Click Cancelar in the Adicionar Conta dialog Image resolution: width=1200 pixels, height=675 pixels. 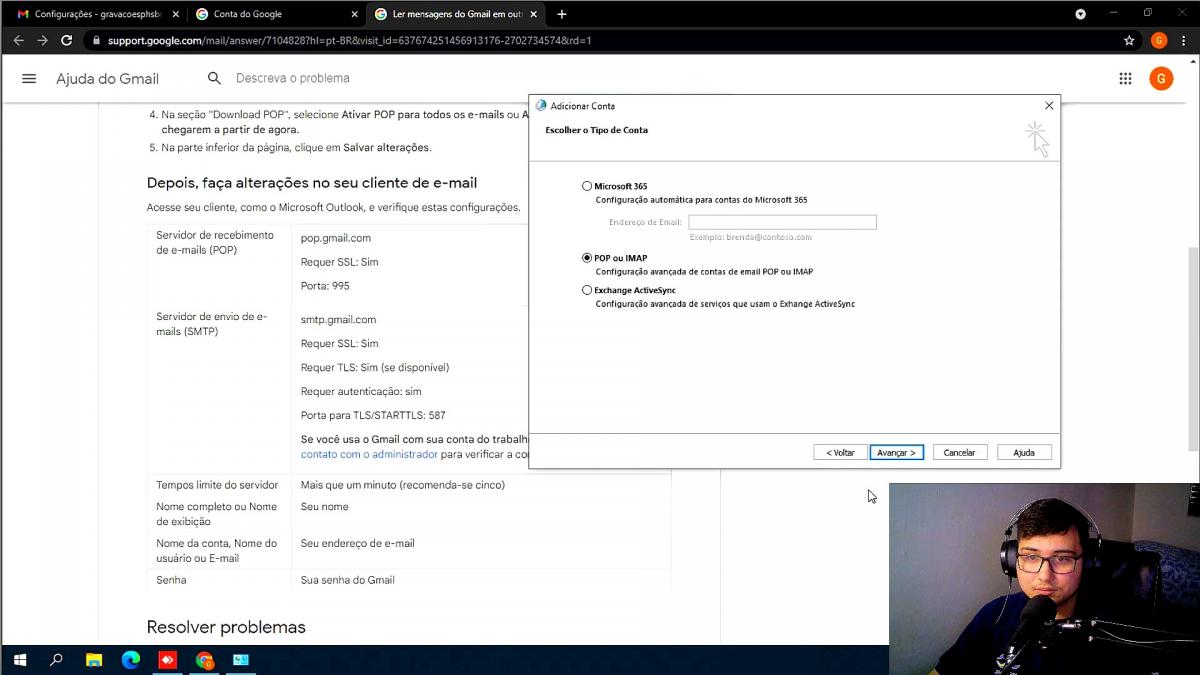click(x=960, y=453)
